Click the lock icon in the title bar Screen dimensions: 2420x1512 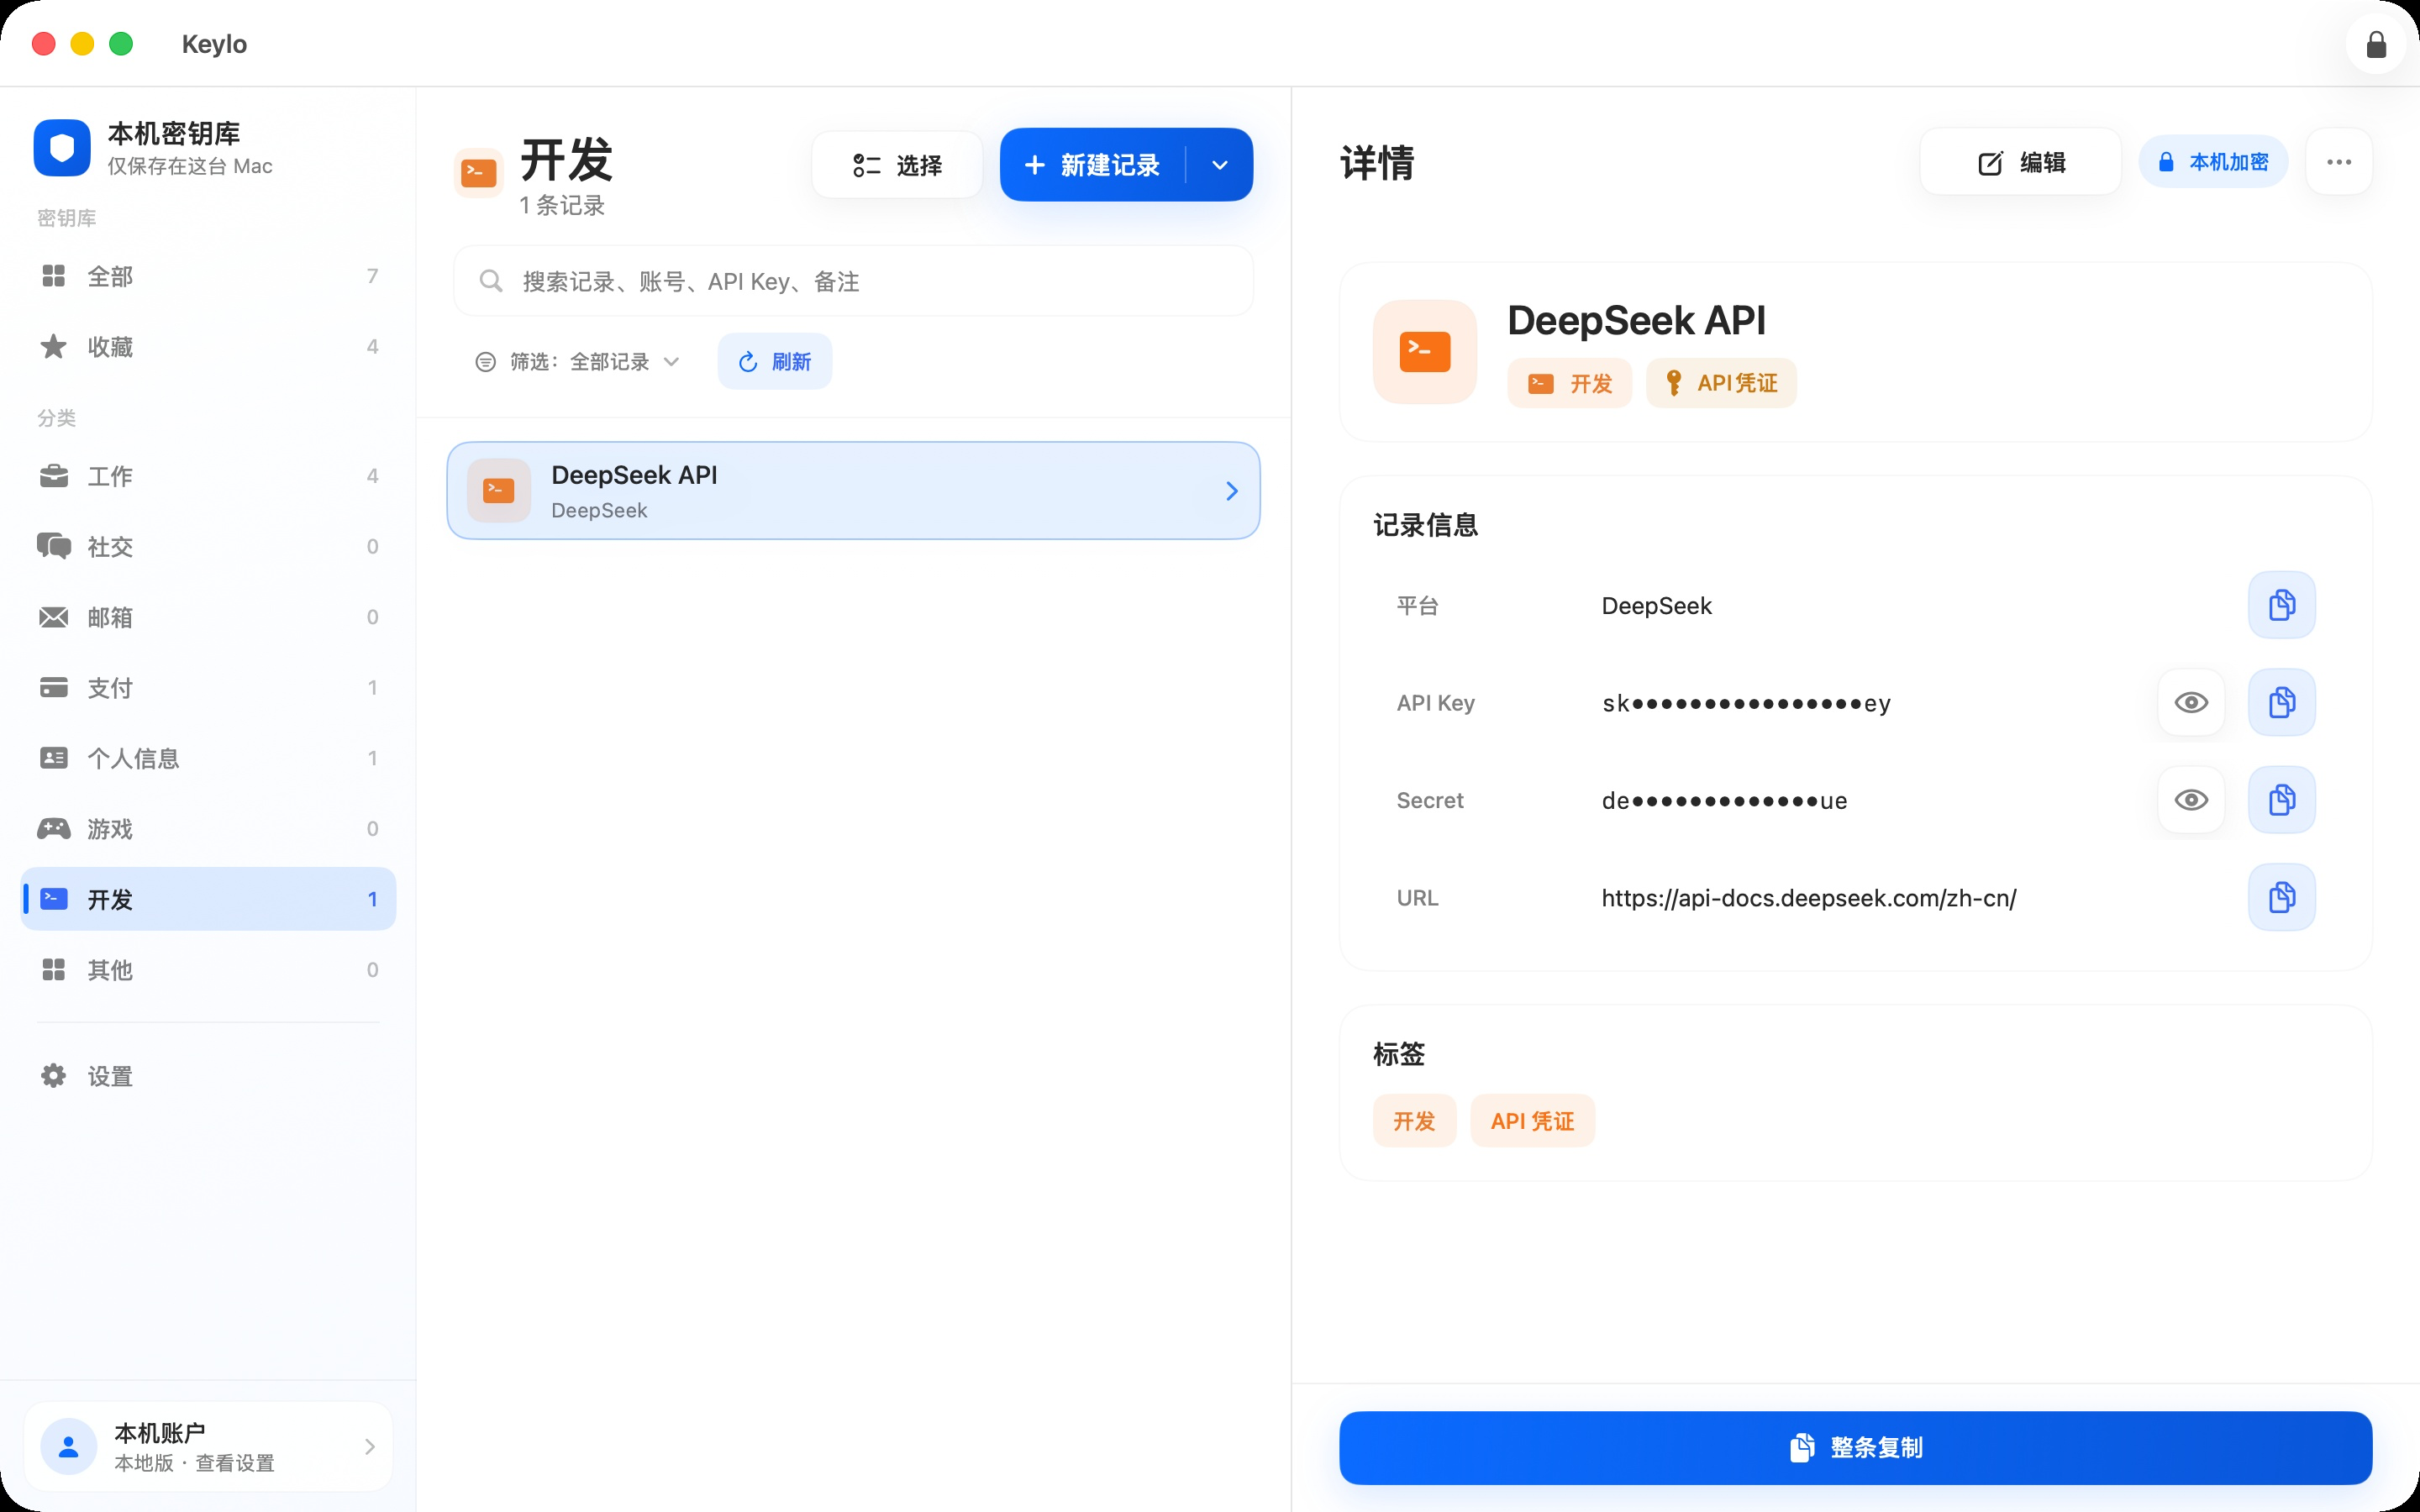2376,44
